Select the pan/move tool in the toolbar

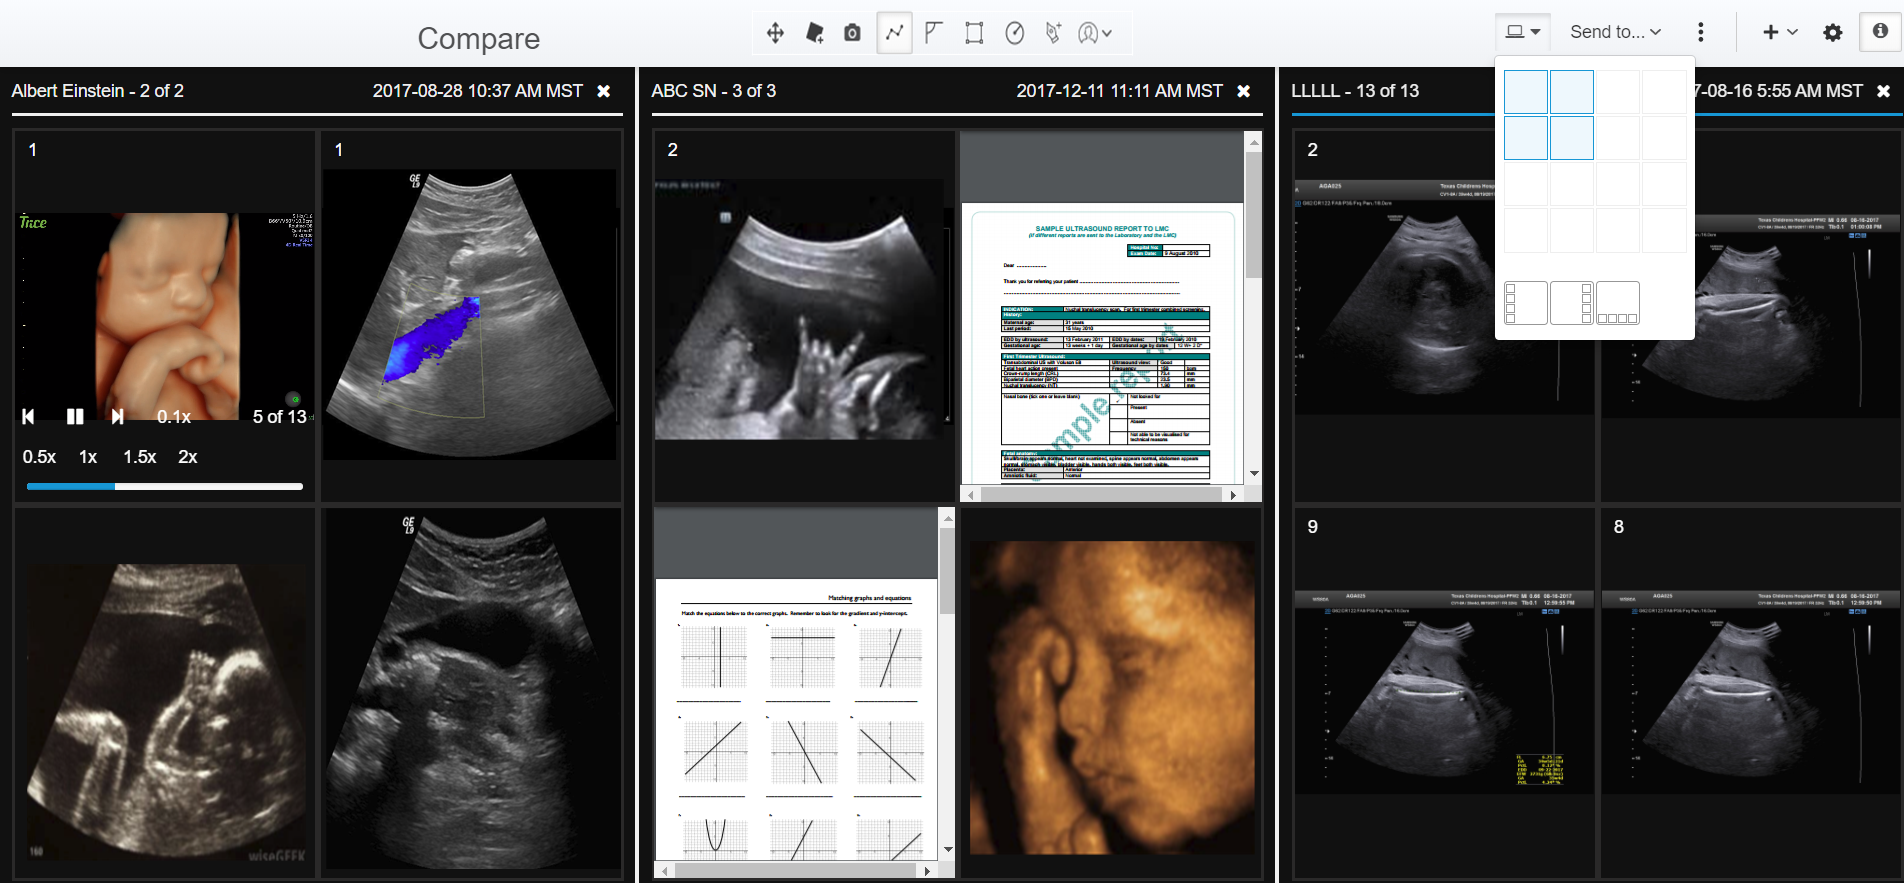tap(775, 33)
